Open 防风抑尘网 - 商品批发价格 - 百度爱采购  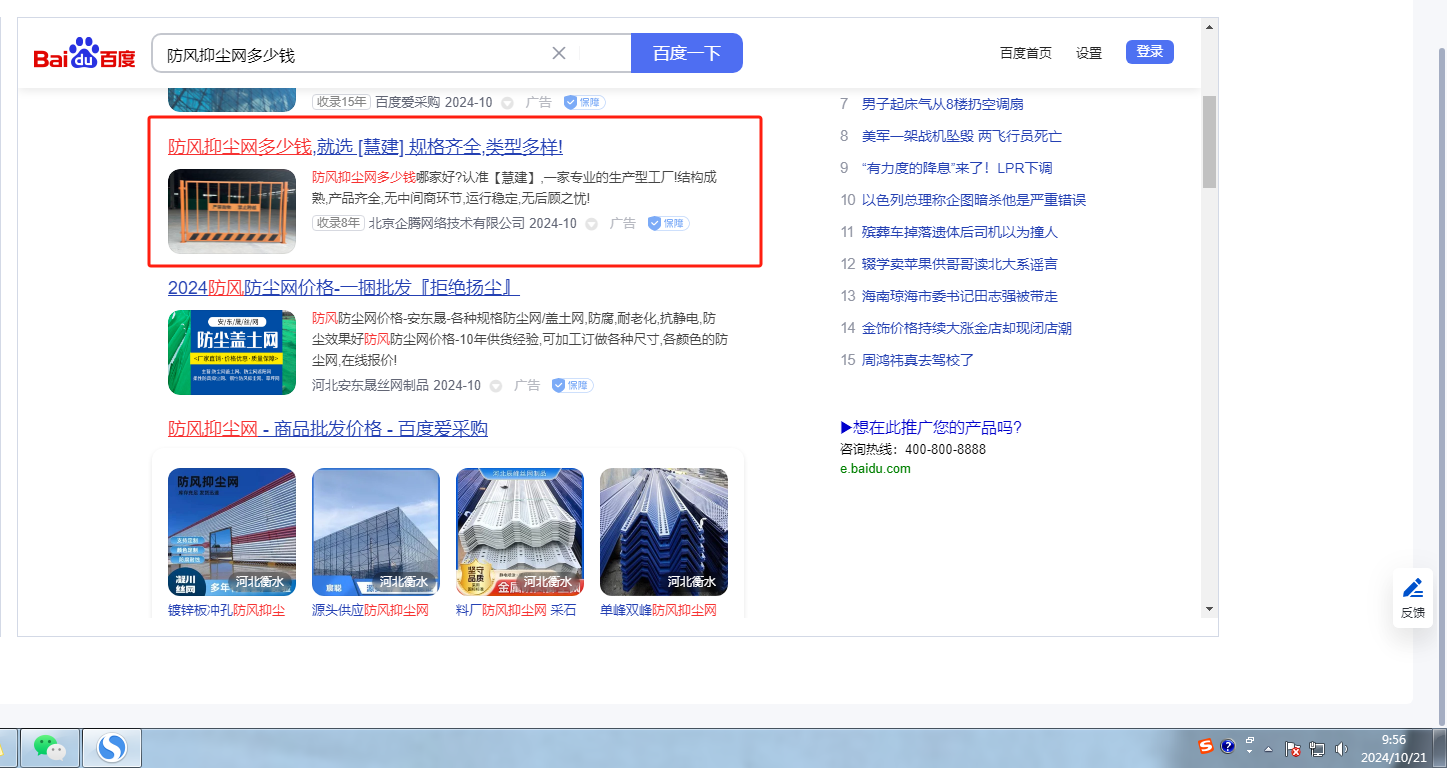click(x=328, y=429)
